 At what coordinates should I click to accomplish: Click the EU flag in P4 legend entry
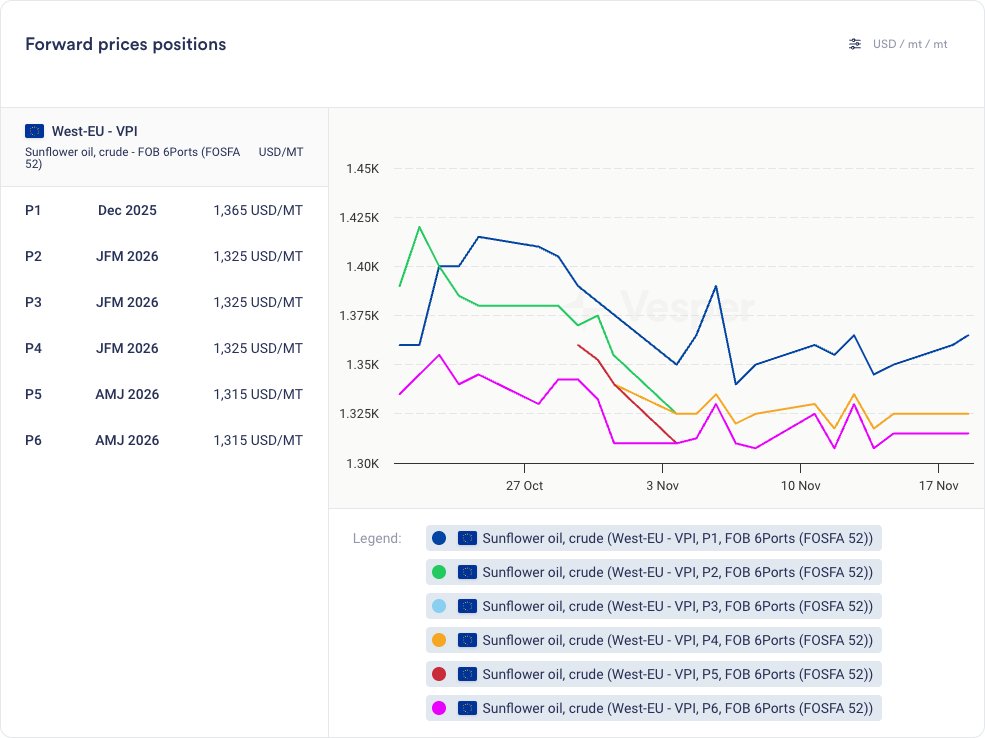(x=466, y=640)
